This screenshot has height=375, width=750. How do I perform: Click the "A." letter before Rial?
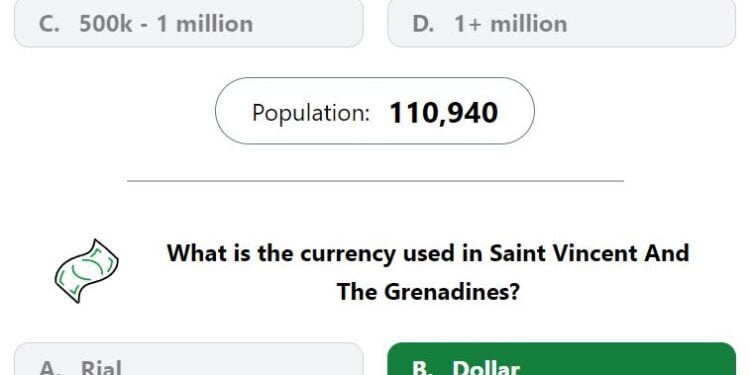point(49,368)
